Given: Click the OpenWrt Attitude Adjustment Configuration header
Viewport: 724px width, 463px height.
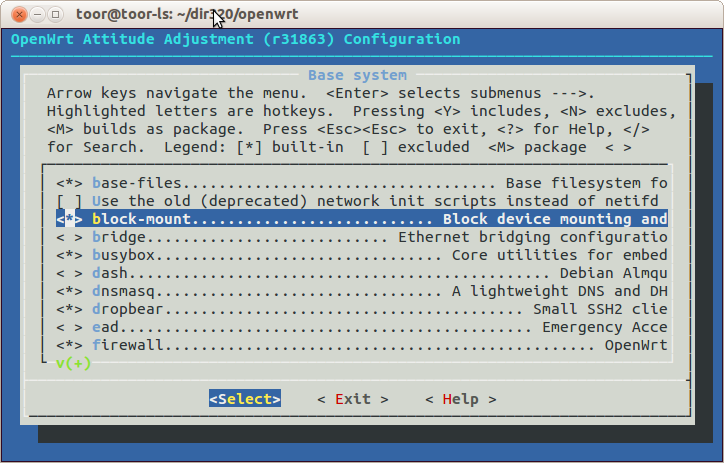Looking at the screenshot, I should tap(235, 39).
